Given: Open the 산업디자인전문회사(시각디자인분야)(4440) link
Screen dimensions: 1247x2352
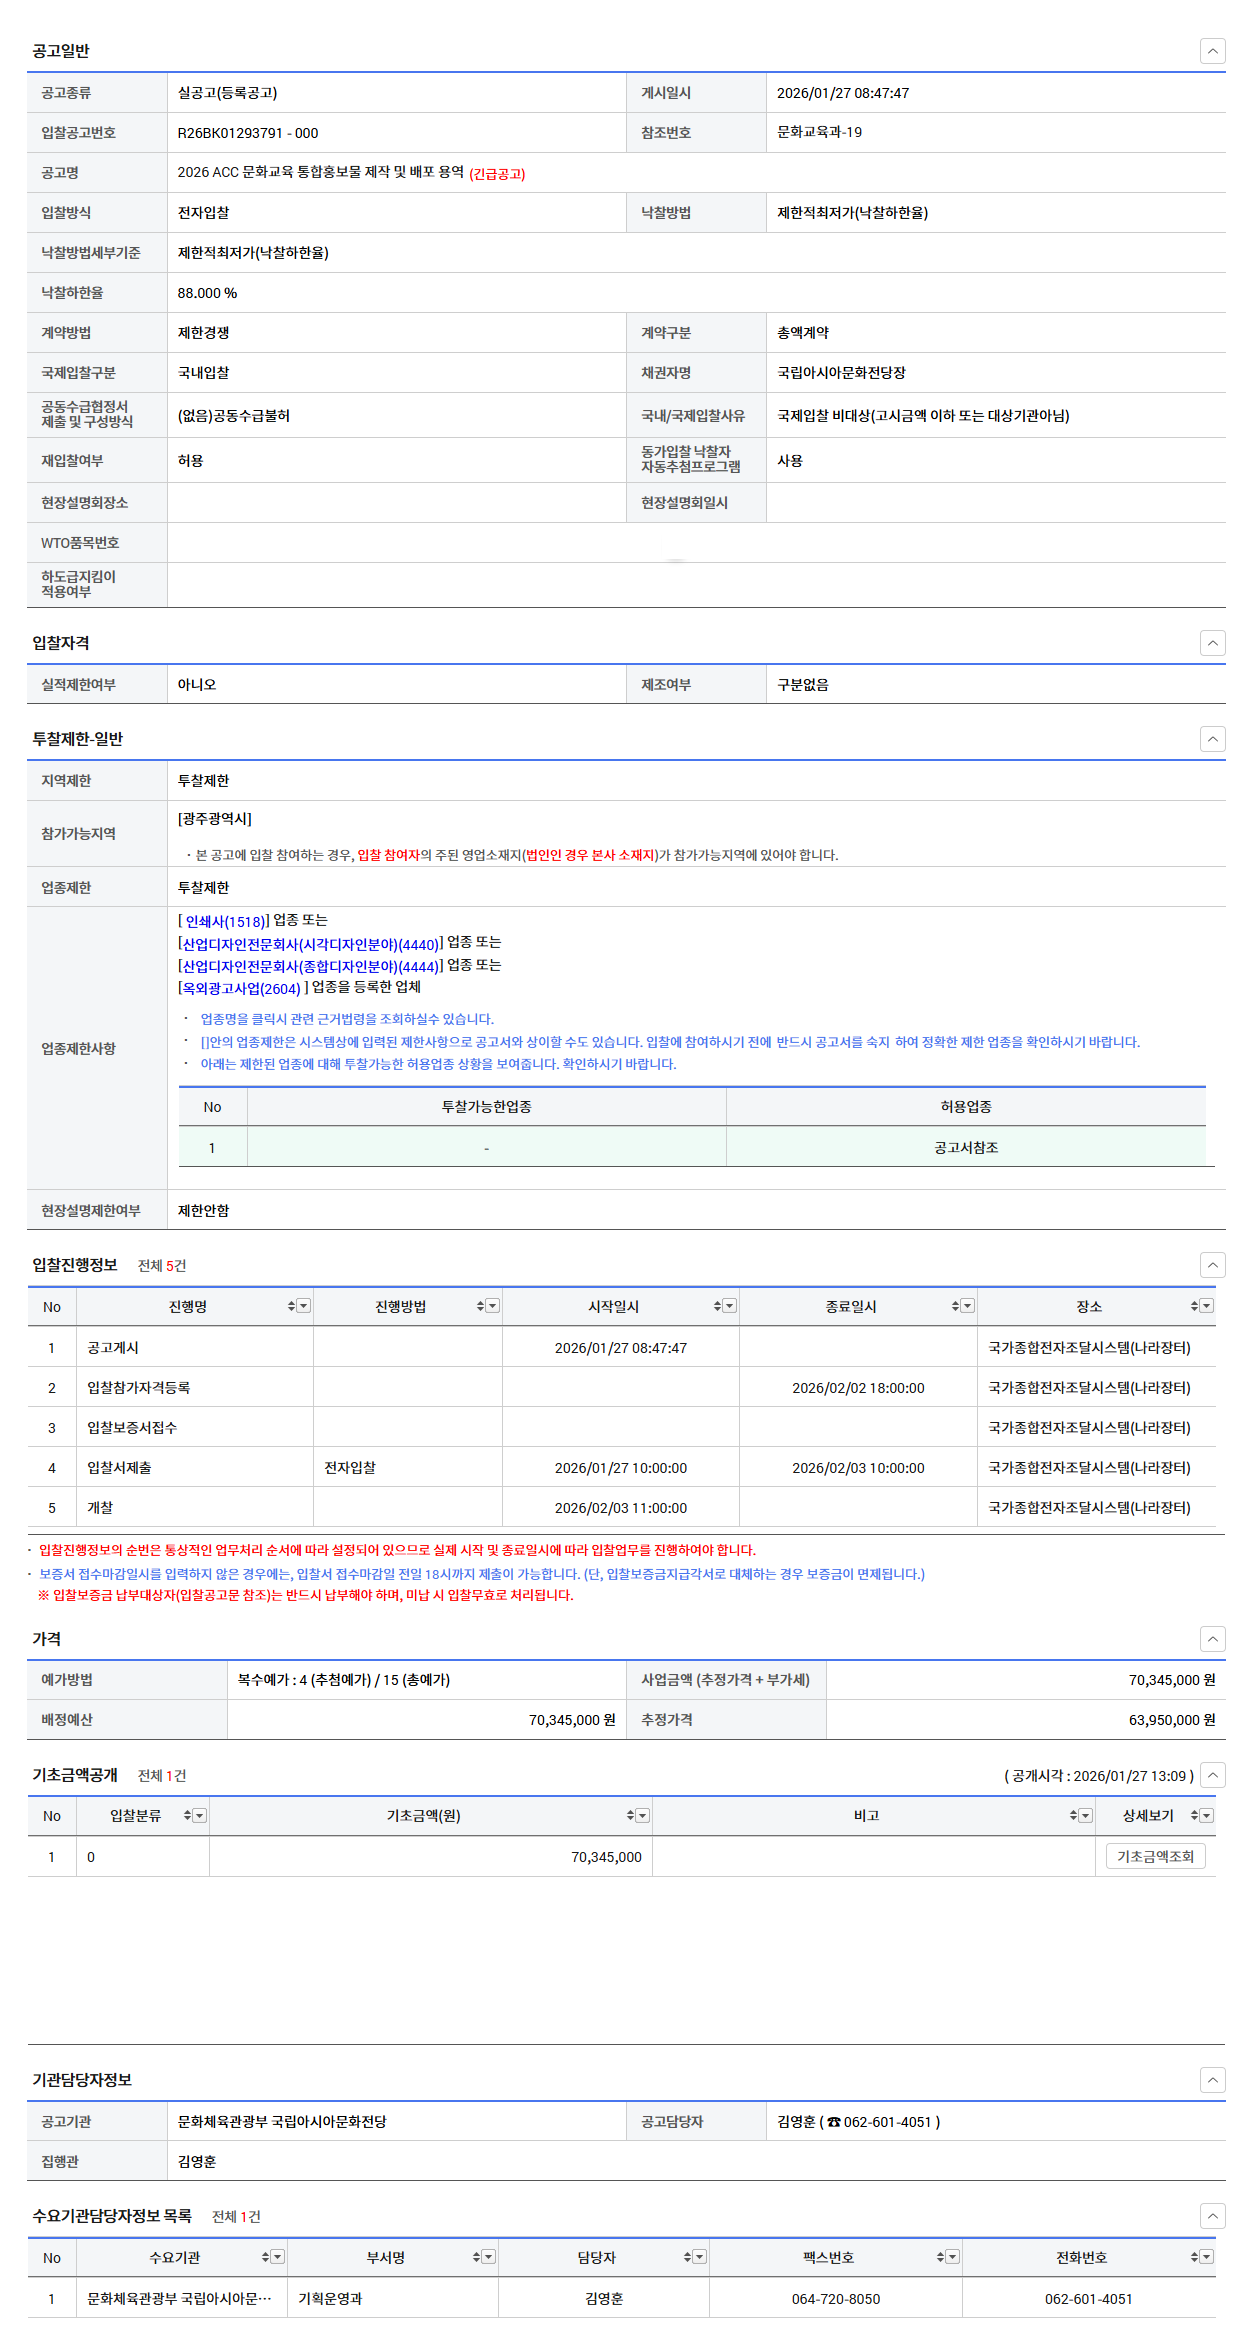Looking at the screenshot, I should pos(310,944).
